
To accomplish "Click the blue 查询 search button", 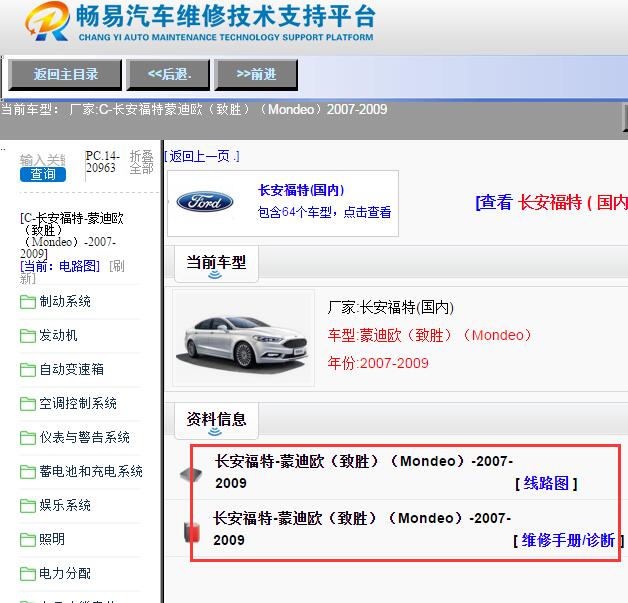I will coord(43,175).
